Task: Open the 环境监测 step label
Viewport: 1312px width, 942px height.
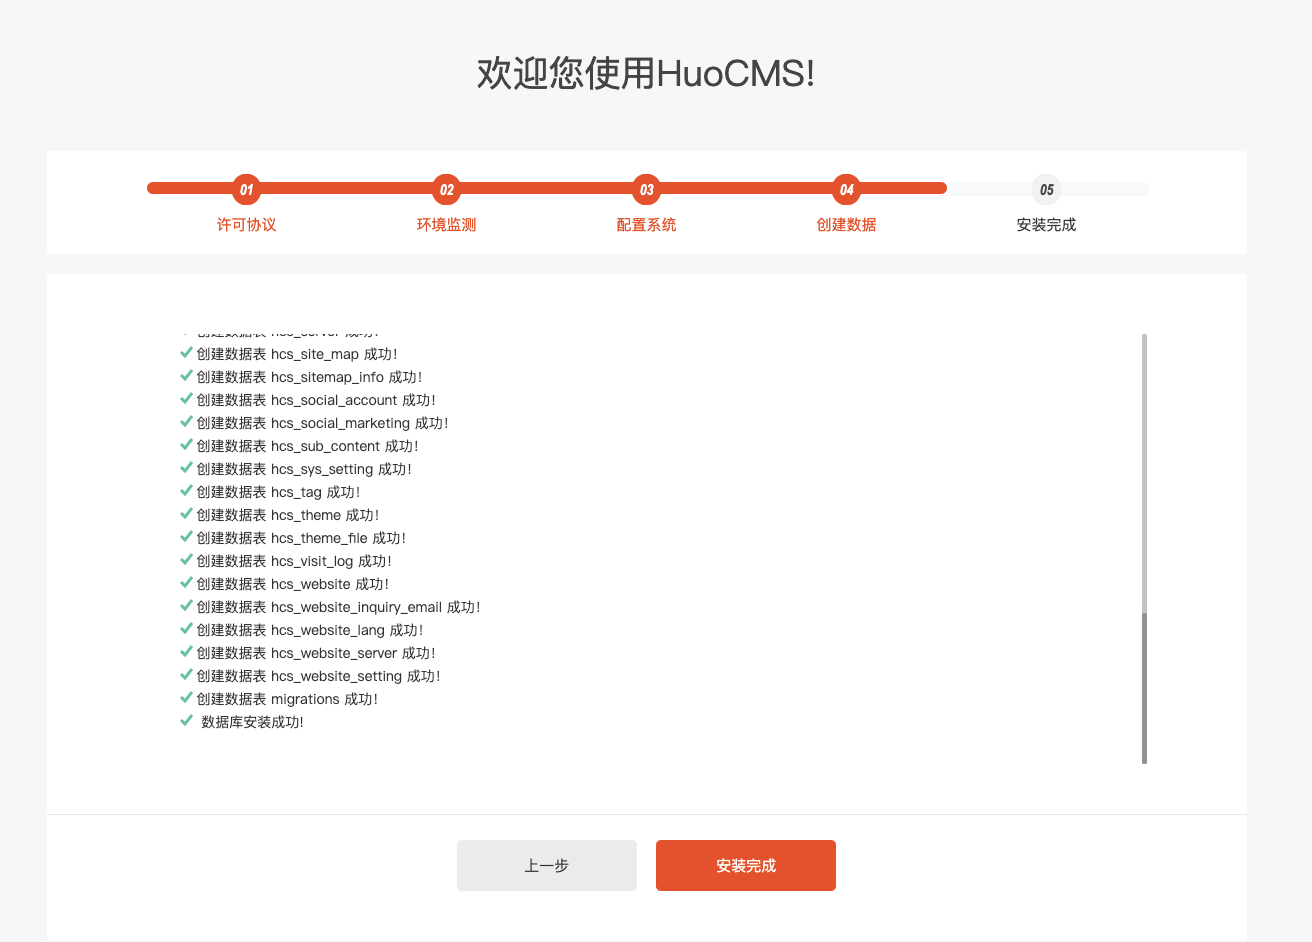Action: click(x=447, y=225)
